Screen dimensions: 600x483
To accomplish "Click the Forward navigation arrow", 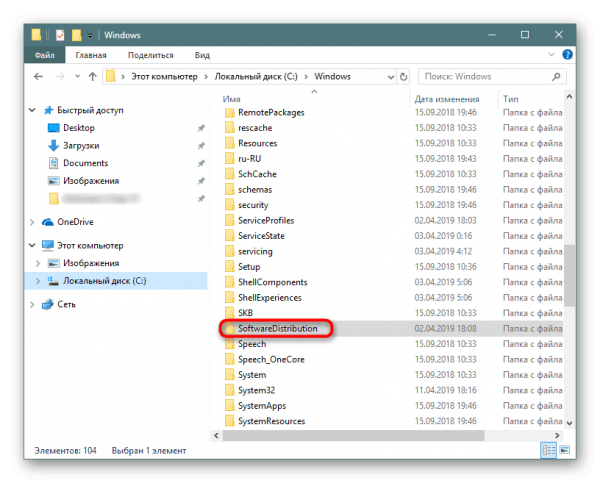I will click(60, 77).
